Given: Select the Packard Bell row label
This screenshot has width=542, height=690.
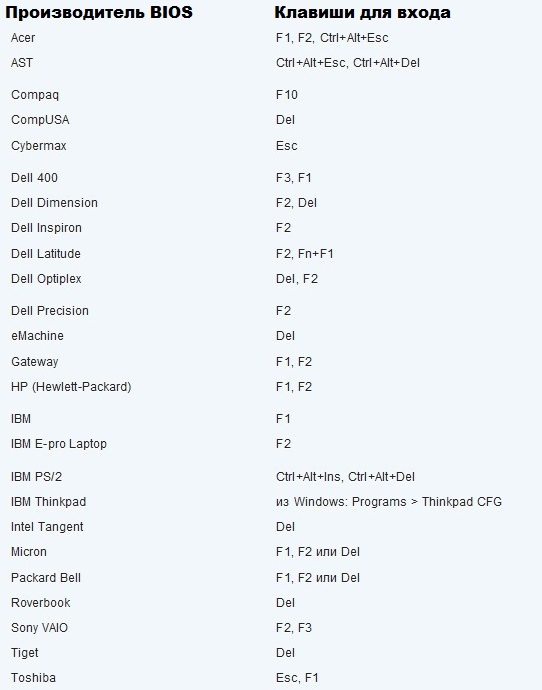Looking at the screenshot, I should [x=46, y=578].
